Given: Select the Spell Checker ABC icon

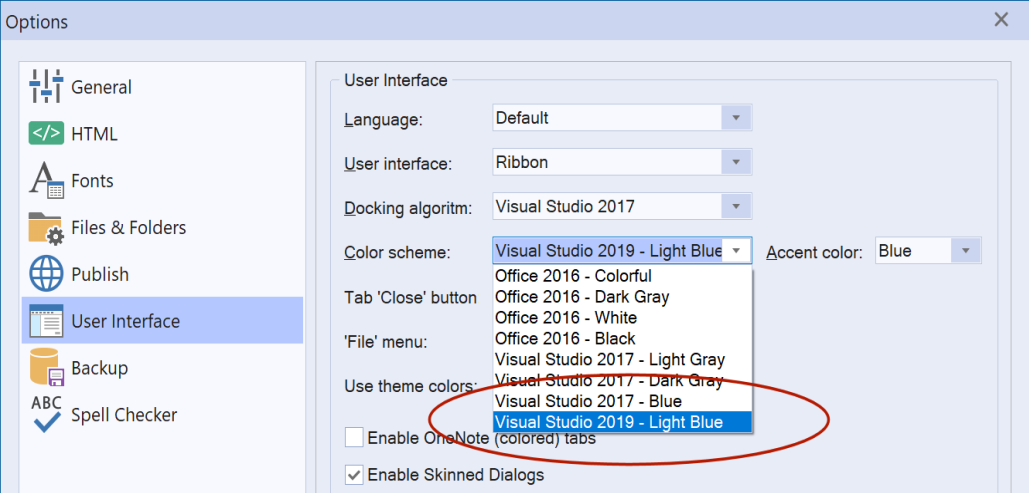Looking at the screenshot, I should (46, 415).
